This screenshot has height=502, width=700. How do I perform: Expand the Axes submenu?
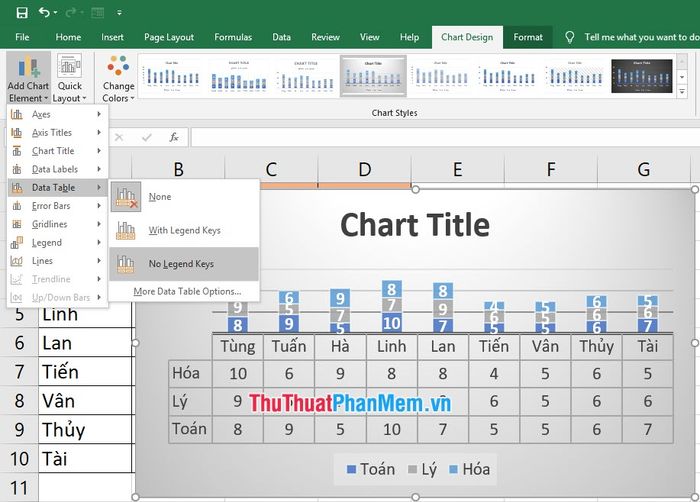click(x=57, y=114)
